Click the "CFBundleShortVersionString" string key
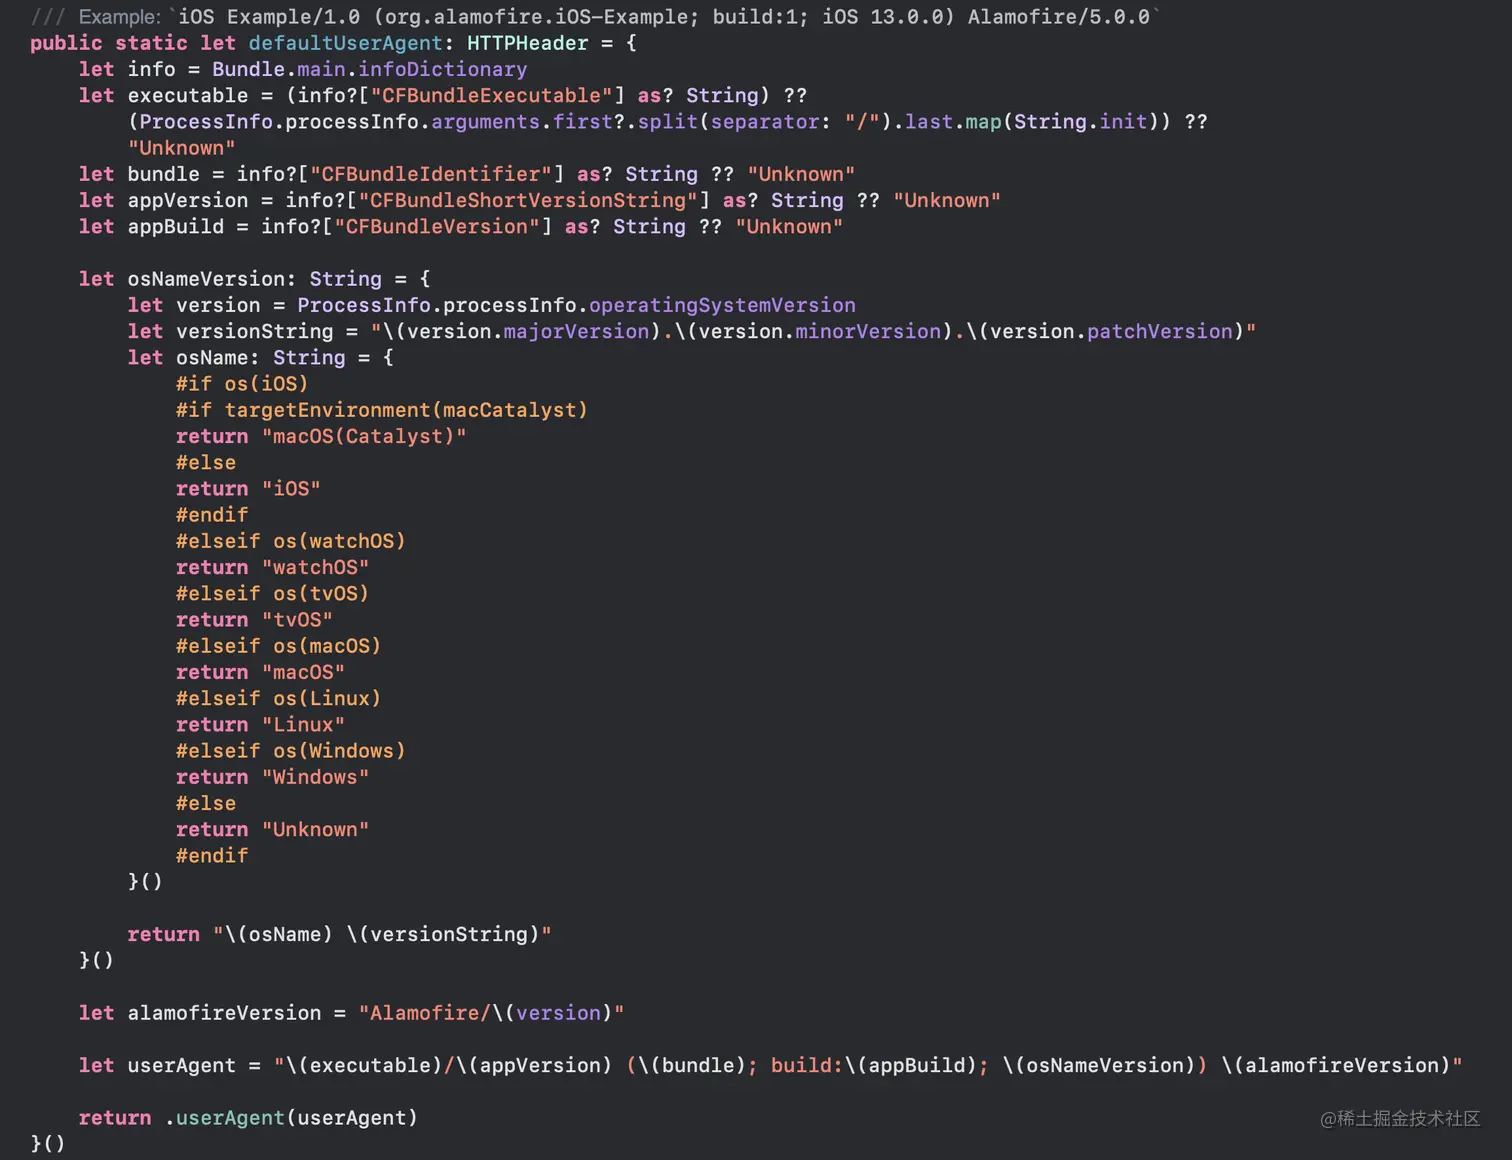The height and width of the screenshot is (1160, 1512). pos(527,200)
